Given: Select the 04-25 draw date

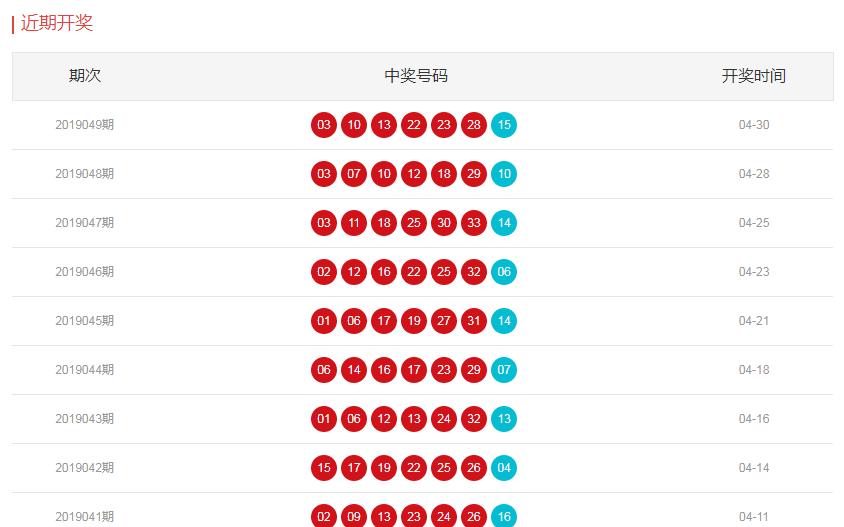Looking at the screenshot, I should (754, 223).
